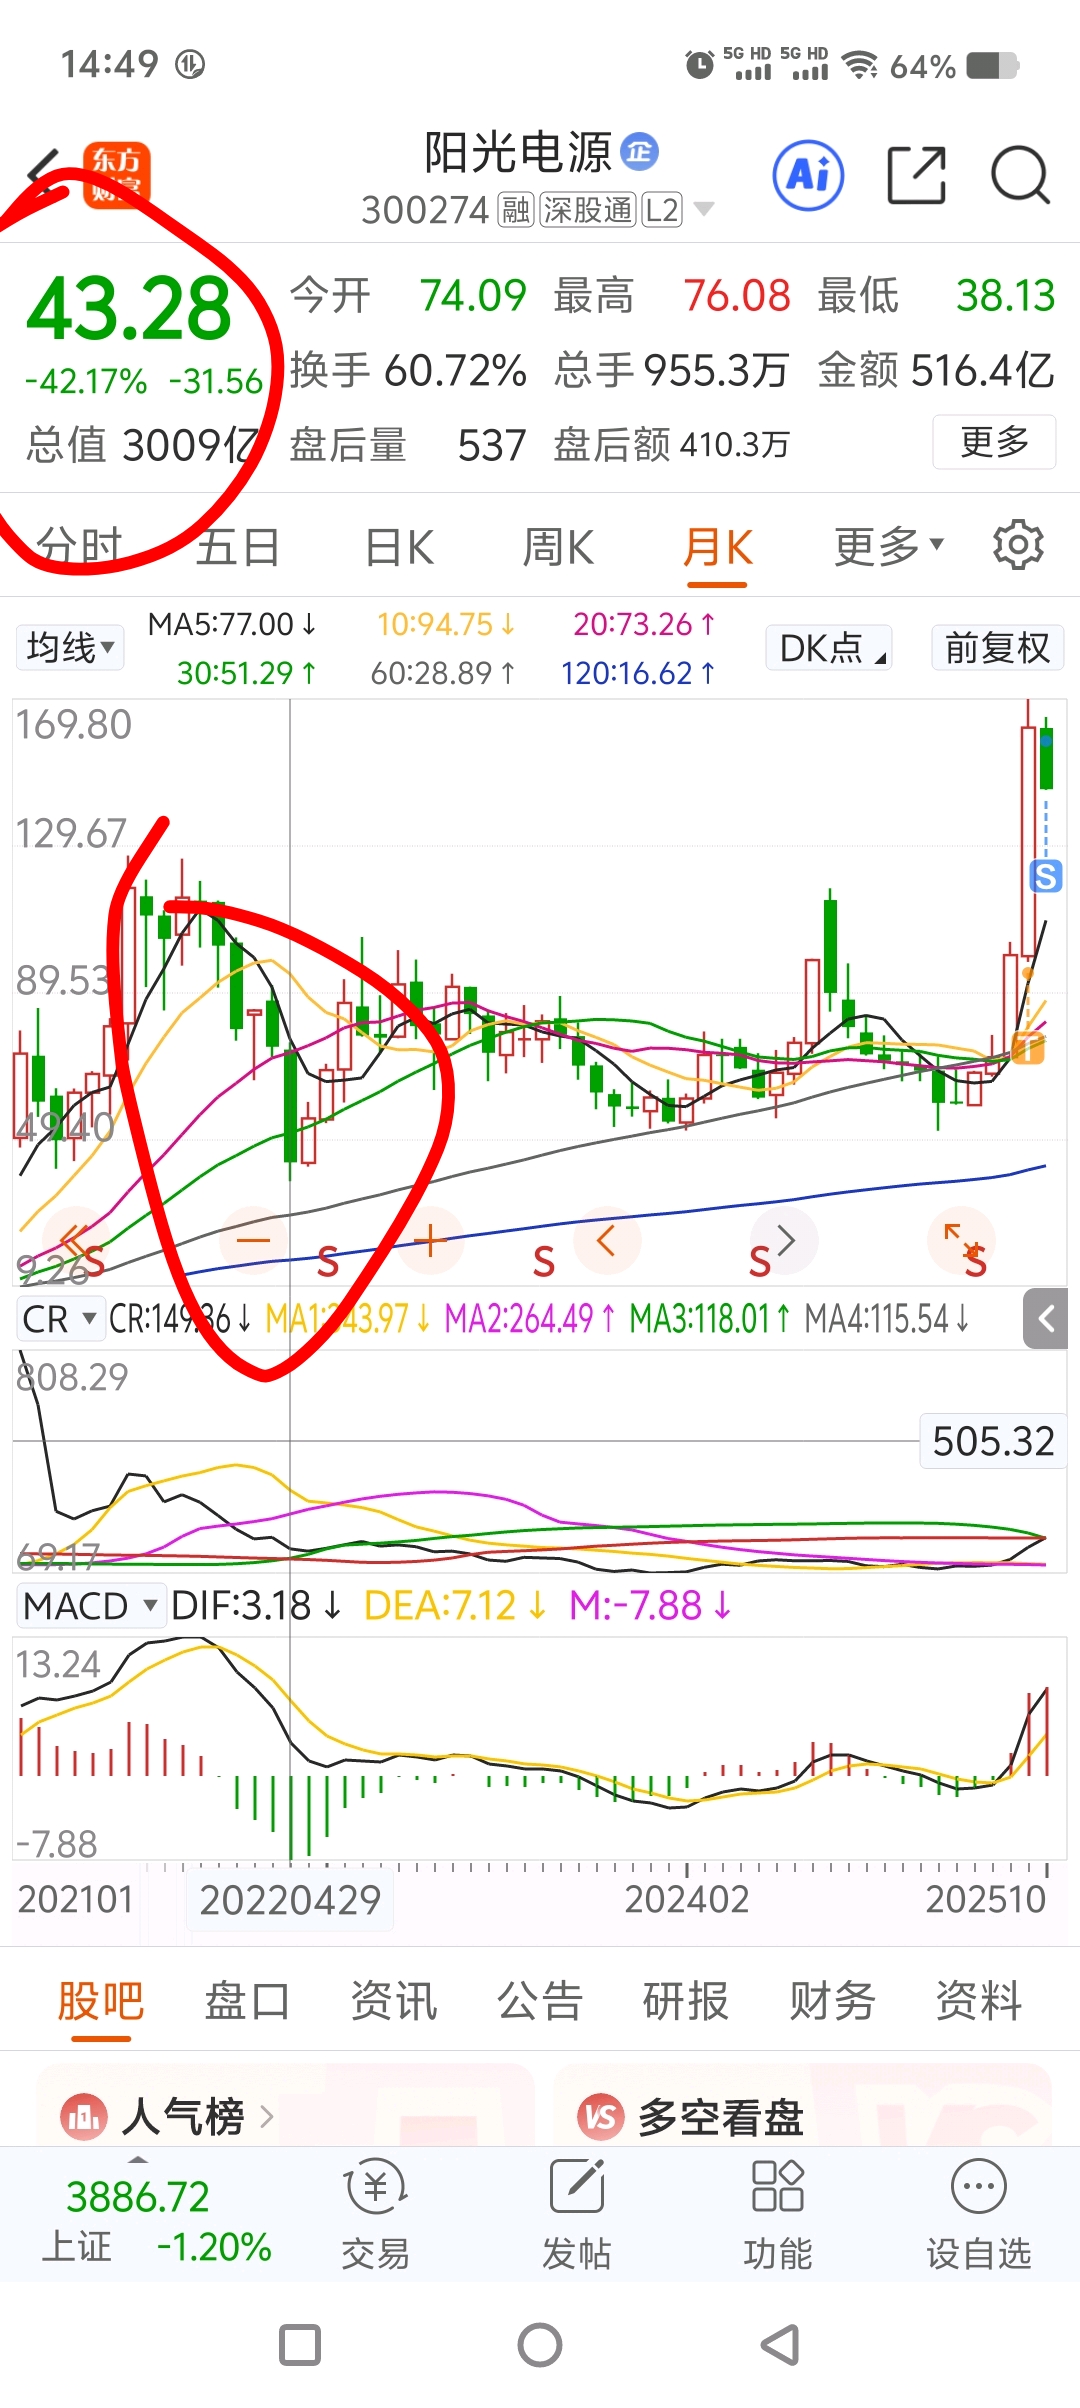The image size is (1080, 2408).
Task: Tap the plus zoom-in chart button
Action: 429,1241
